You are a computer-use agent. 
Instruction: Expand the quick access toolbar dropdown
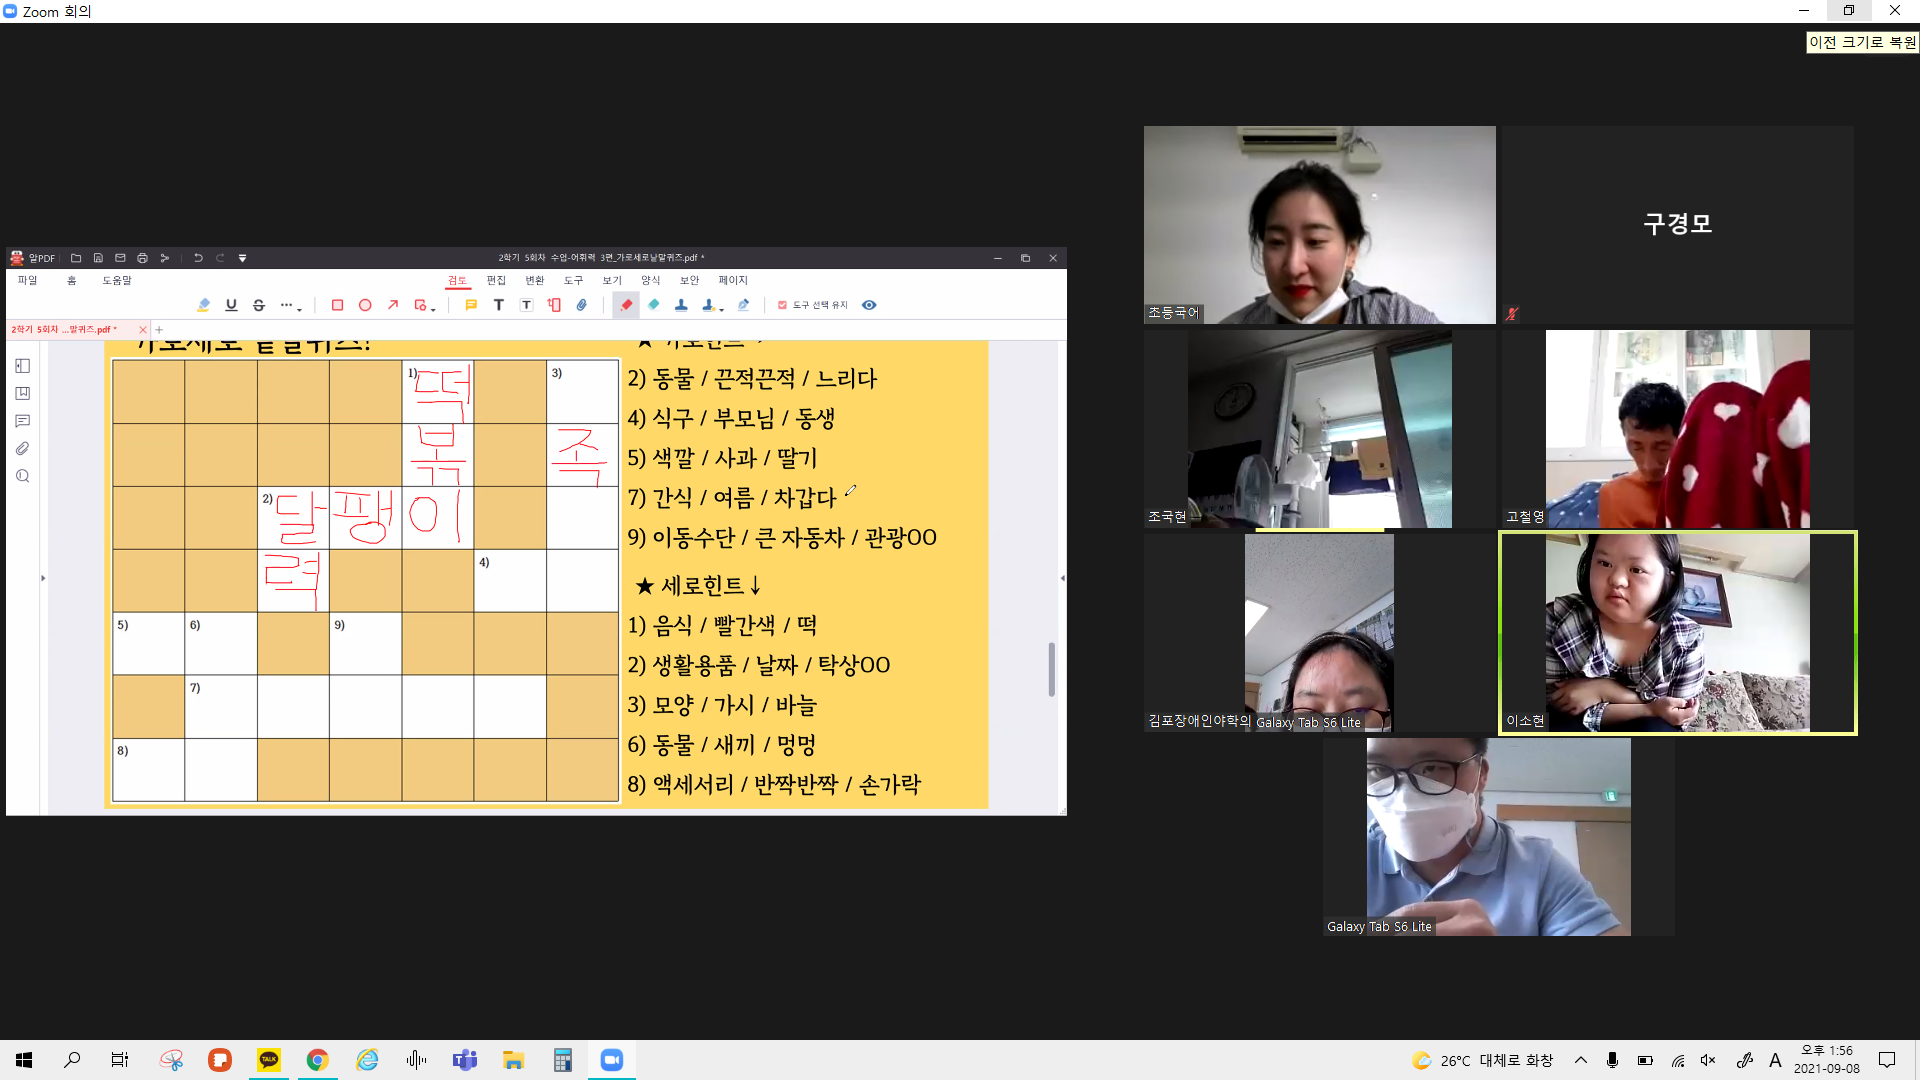click(242, 258)
